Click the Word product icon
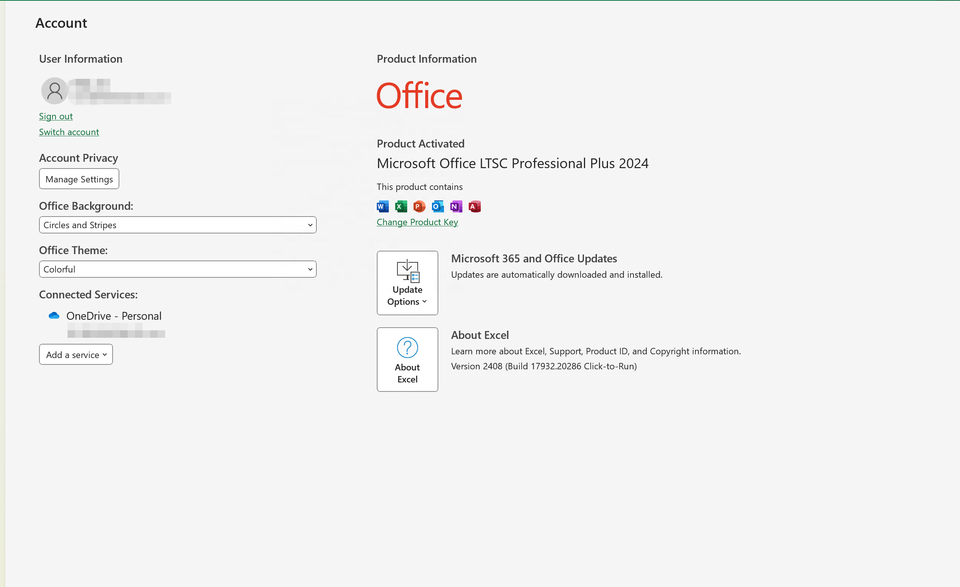960x587 pixels. (383, 206)
